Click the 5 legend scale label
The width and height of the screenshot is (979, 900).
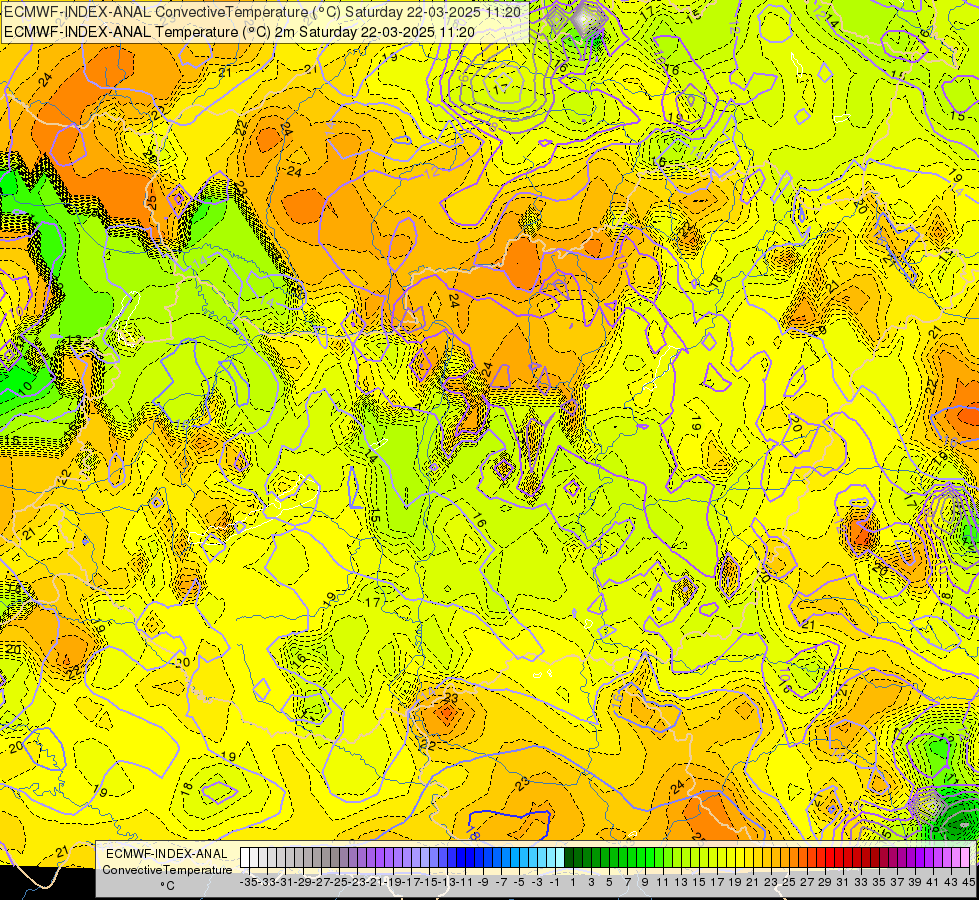609,882
